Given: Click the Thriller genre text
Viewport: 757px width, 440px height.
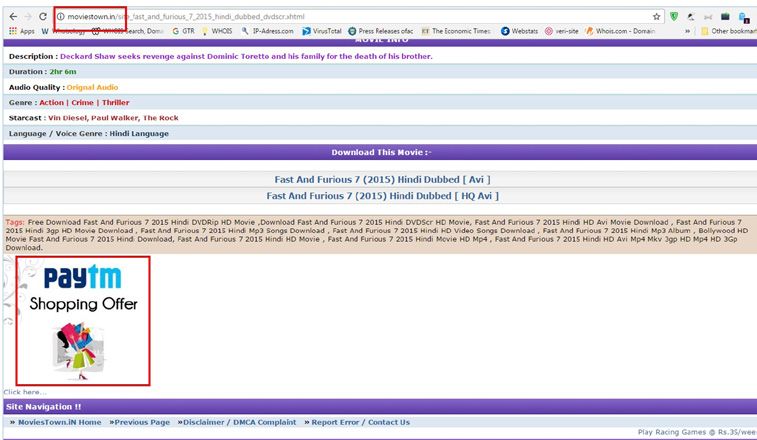Looking at the screenshot, I should (x=115, y=102).
